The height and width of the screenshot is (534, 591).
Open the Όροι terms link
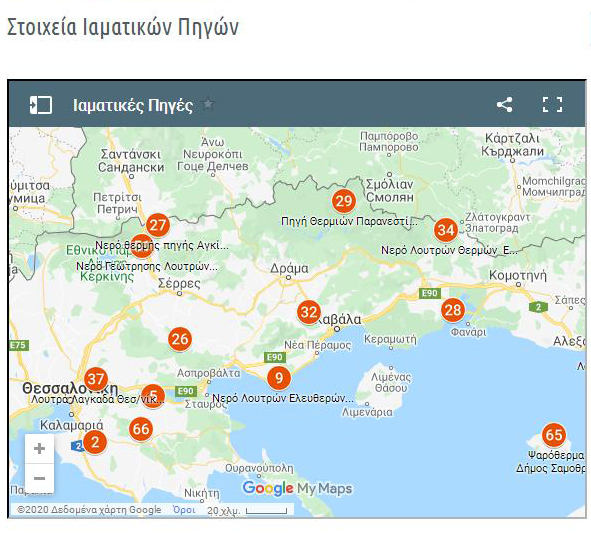[184, 510]
